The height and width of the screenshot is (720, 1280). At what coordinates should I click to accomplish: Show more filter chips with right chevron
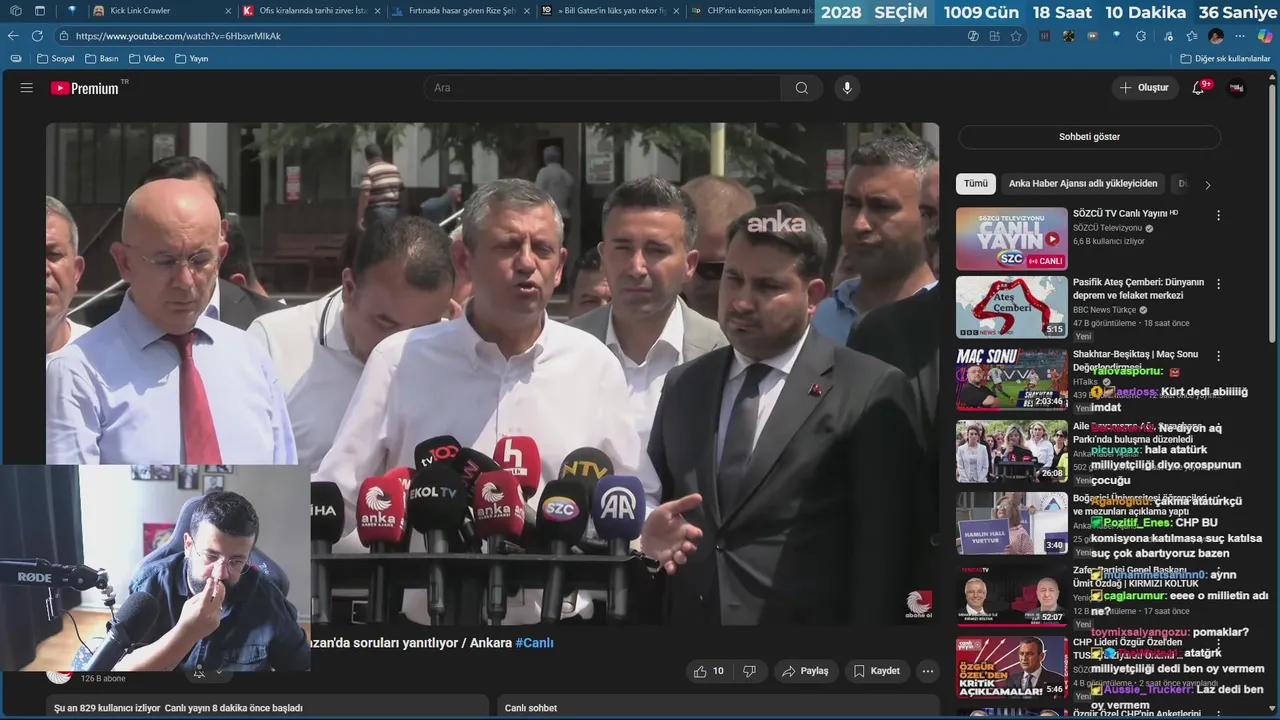(x=1207, y=185)
